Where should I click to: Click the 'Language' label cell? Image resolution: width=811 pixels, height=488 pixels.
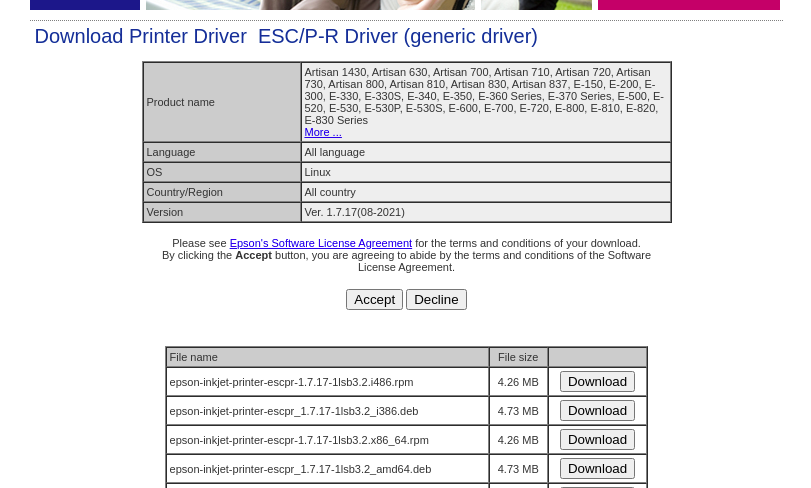pyautogui.click(x=222, y=152)
